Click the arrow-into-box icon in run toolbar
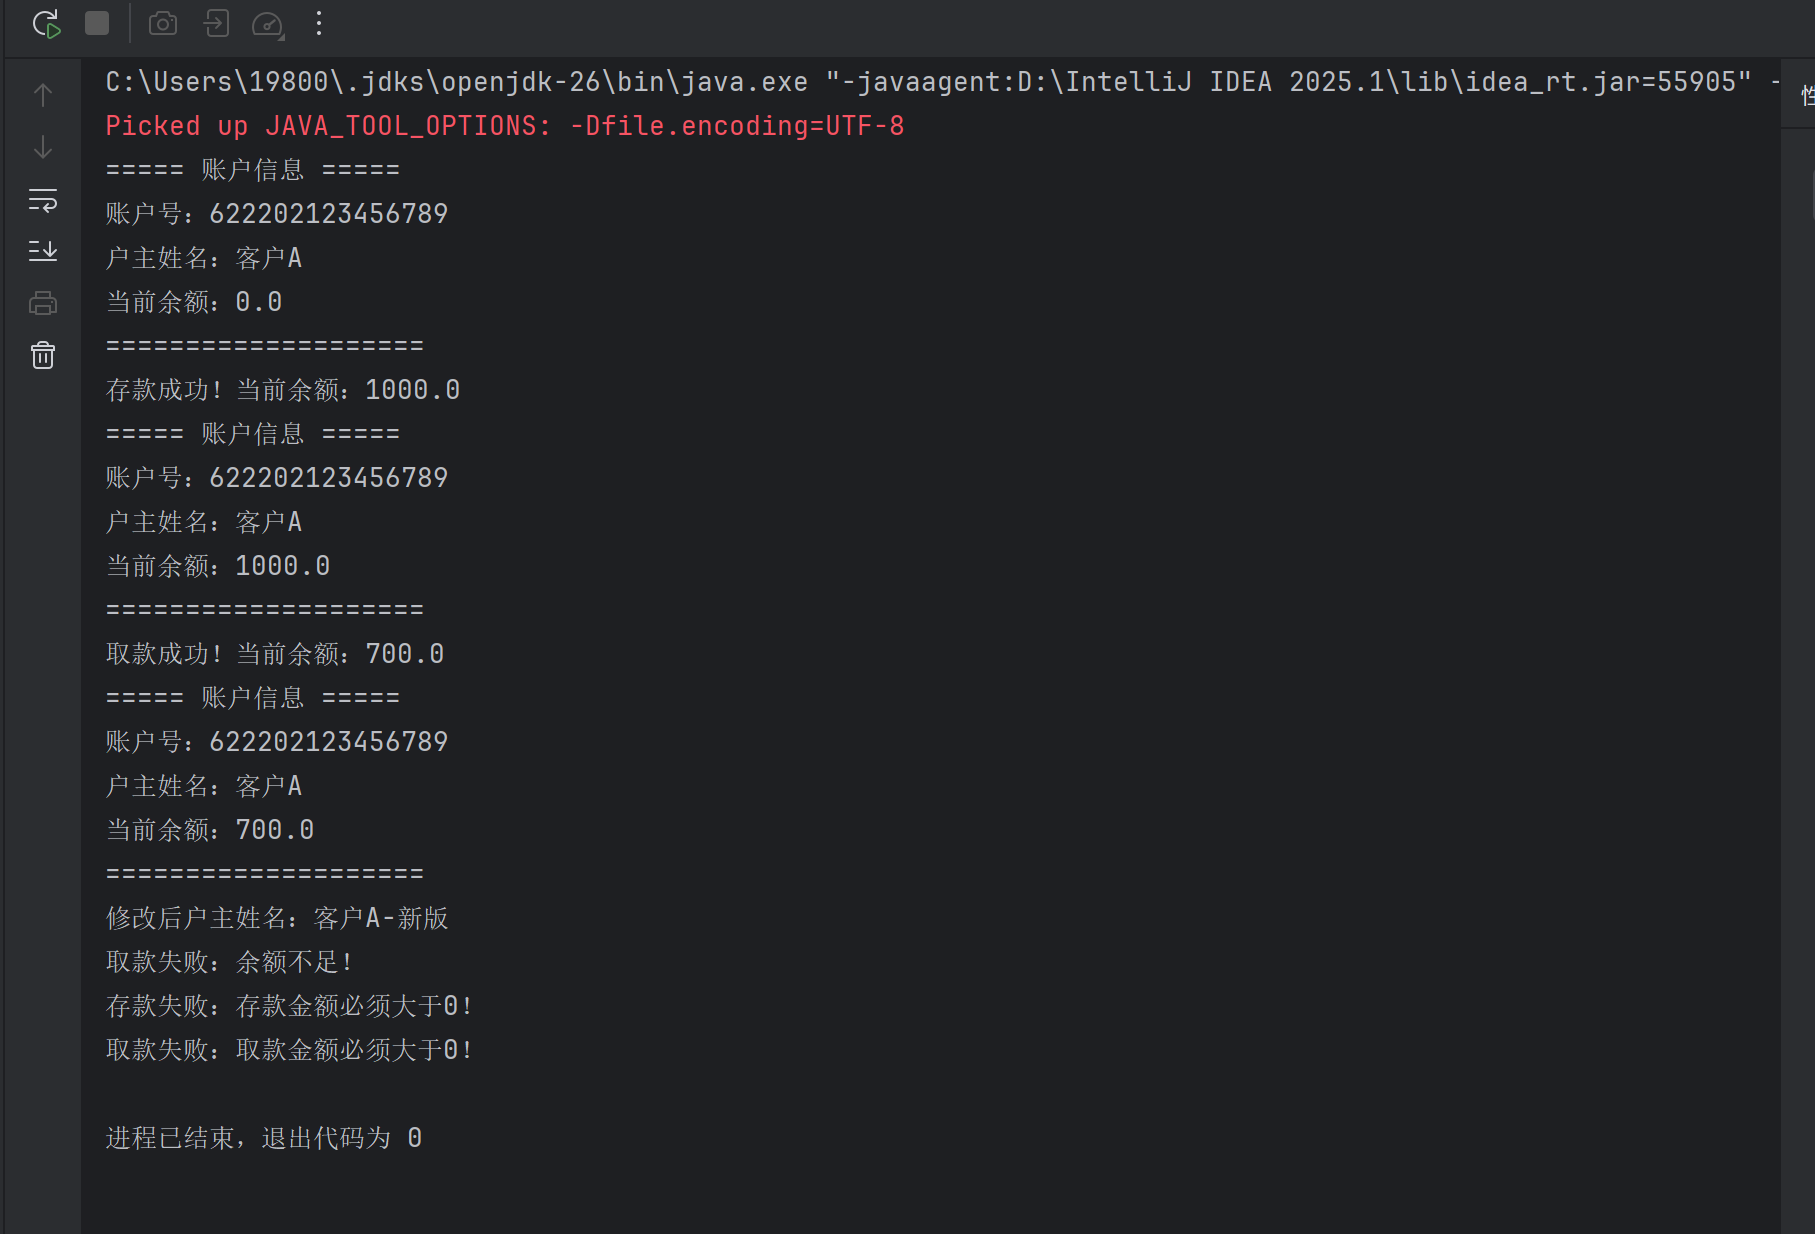 pos(216,24)
